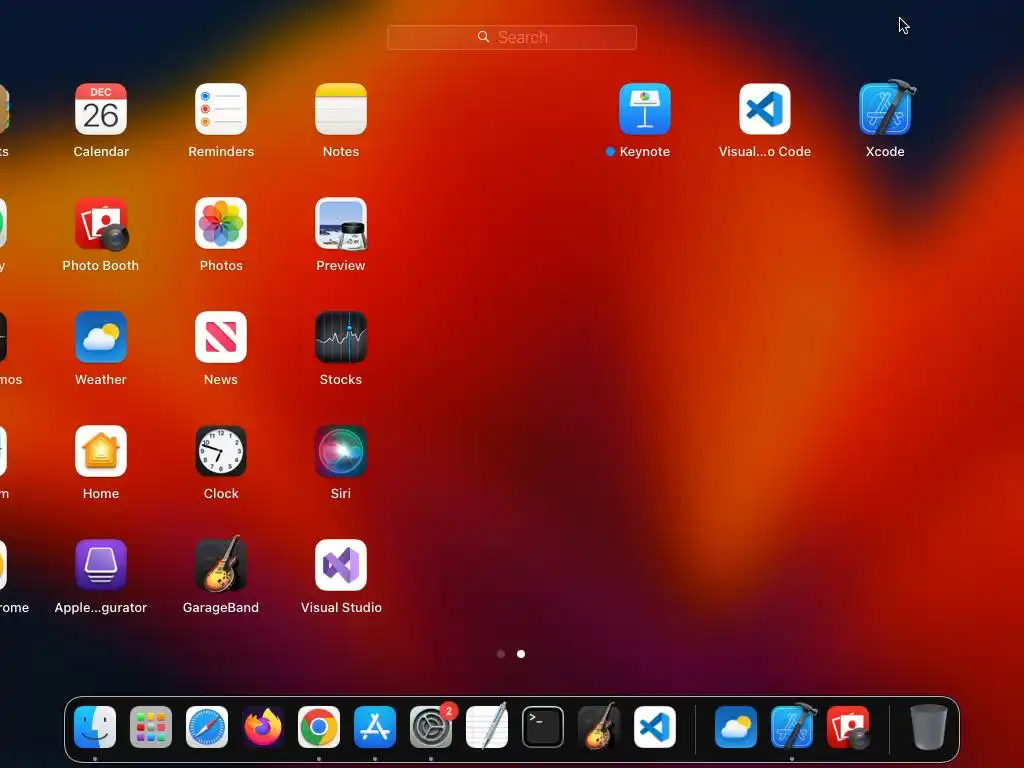The width and height of the screenshot is (1024, 768).
Task: Open Calendar from Launchpad
Action: click(101, 109)
